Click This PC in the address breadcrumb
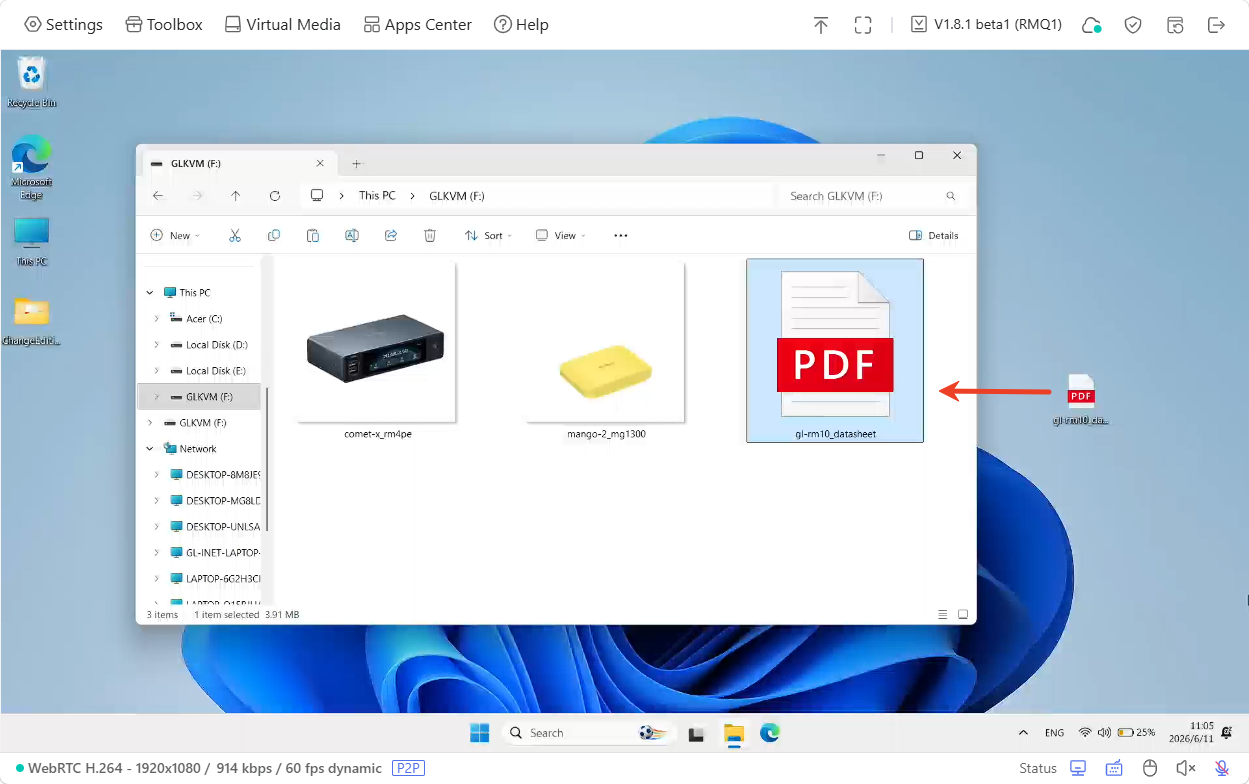Viewport: 1249px width, 784px height. pos(377,196)
